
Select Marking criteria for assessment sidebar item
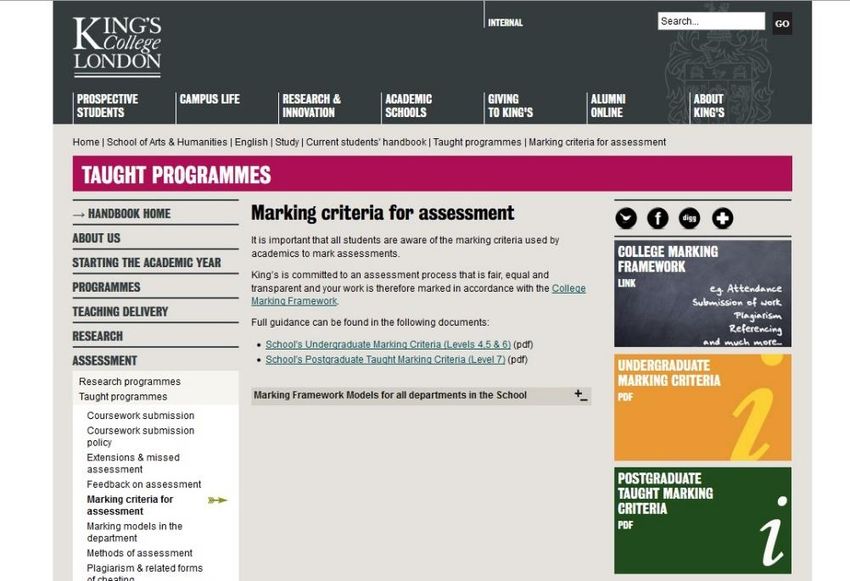(130, 505)
